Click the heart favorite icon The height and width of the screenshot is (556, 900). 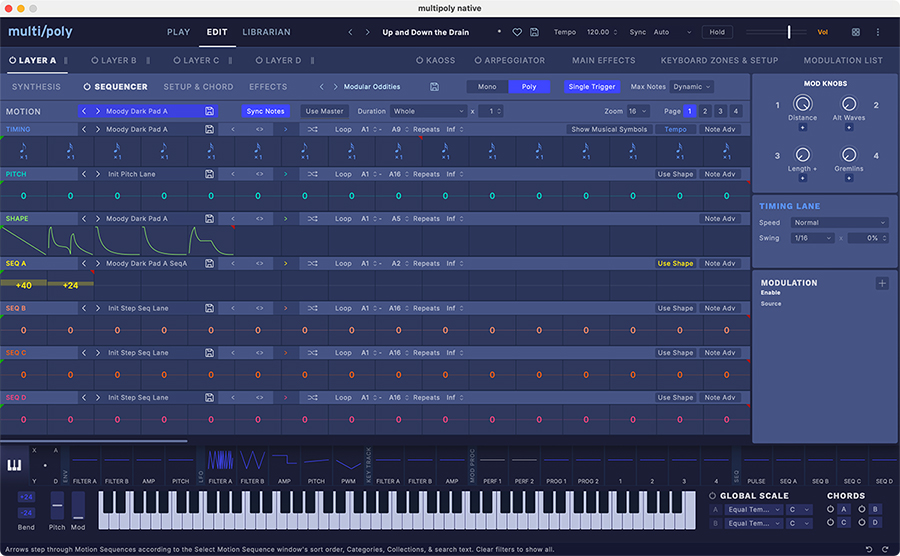517,32
